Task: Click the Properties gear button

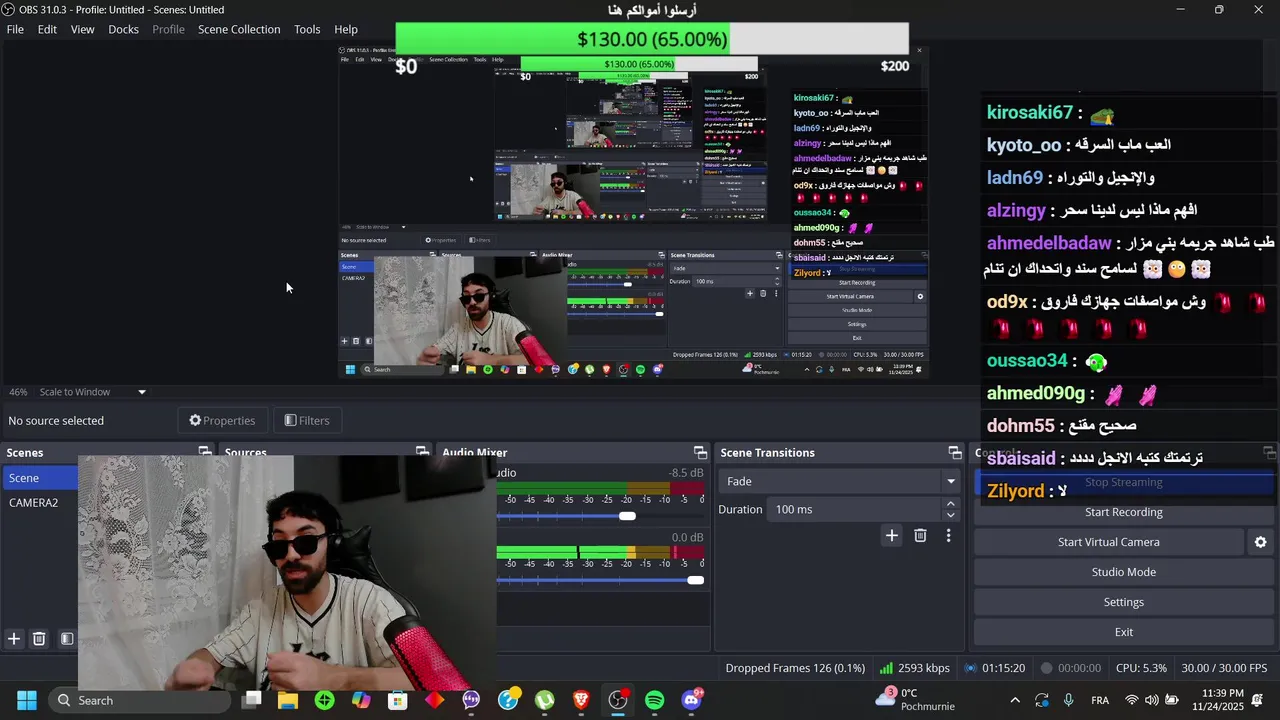Action: point(222,420)
